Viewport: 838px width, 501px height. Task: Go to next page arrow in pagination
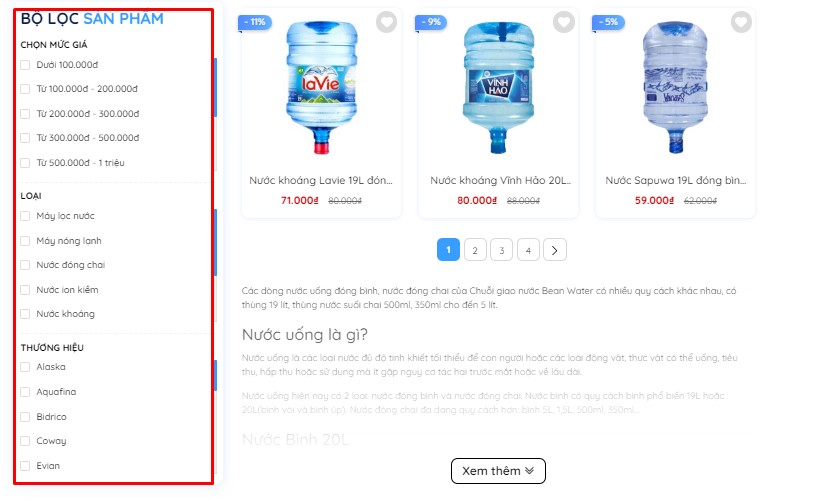(555, 250)
